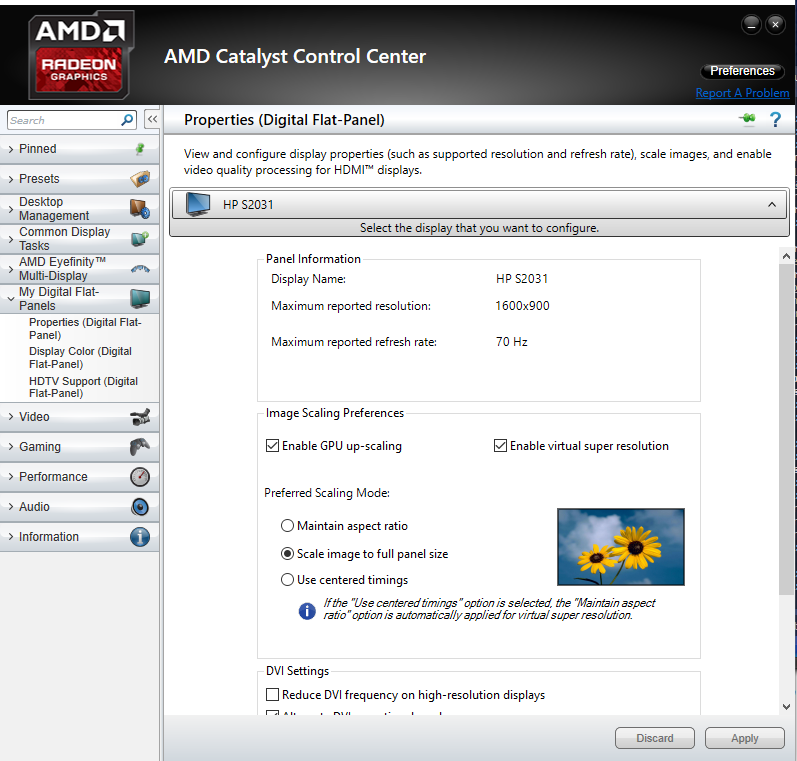
Task: Click the blue info icon near centered timings note
Action: click(x=307, y=611)
